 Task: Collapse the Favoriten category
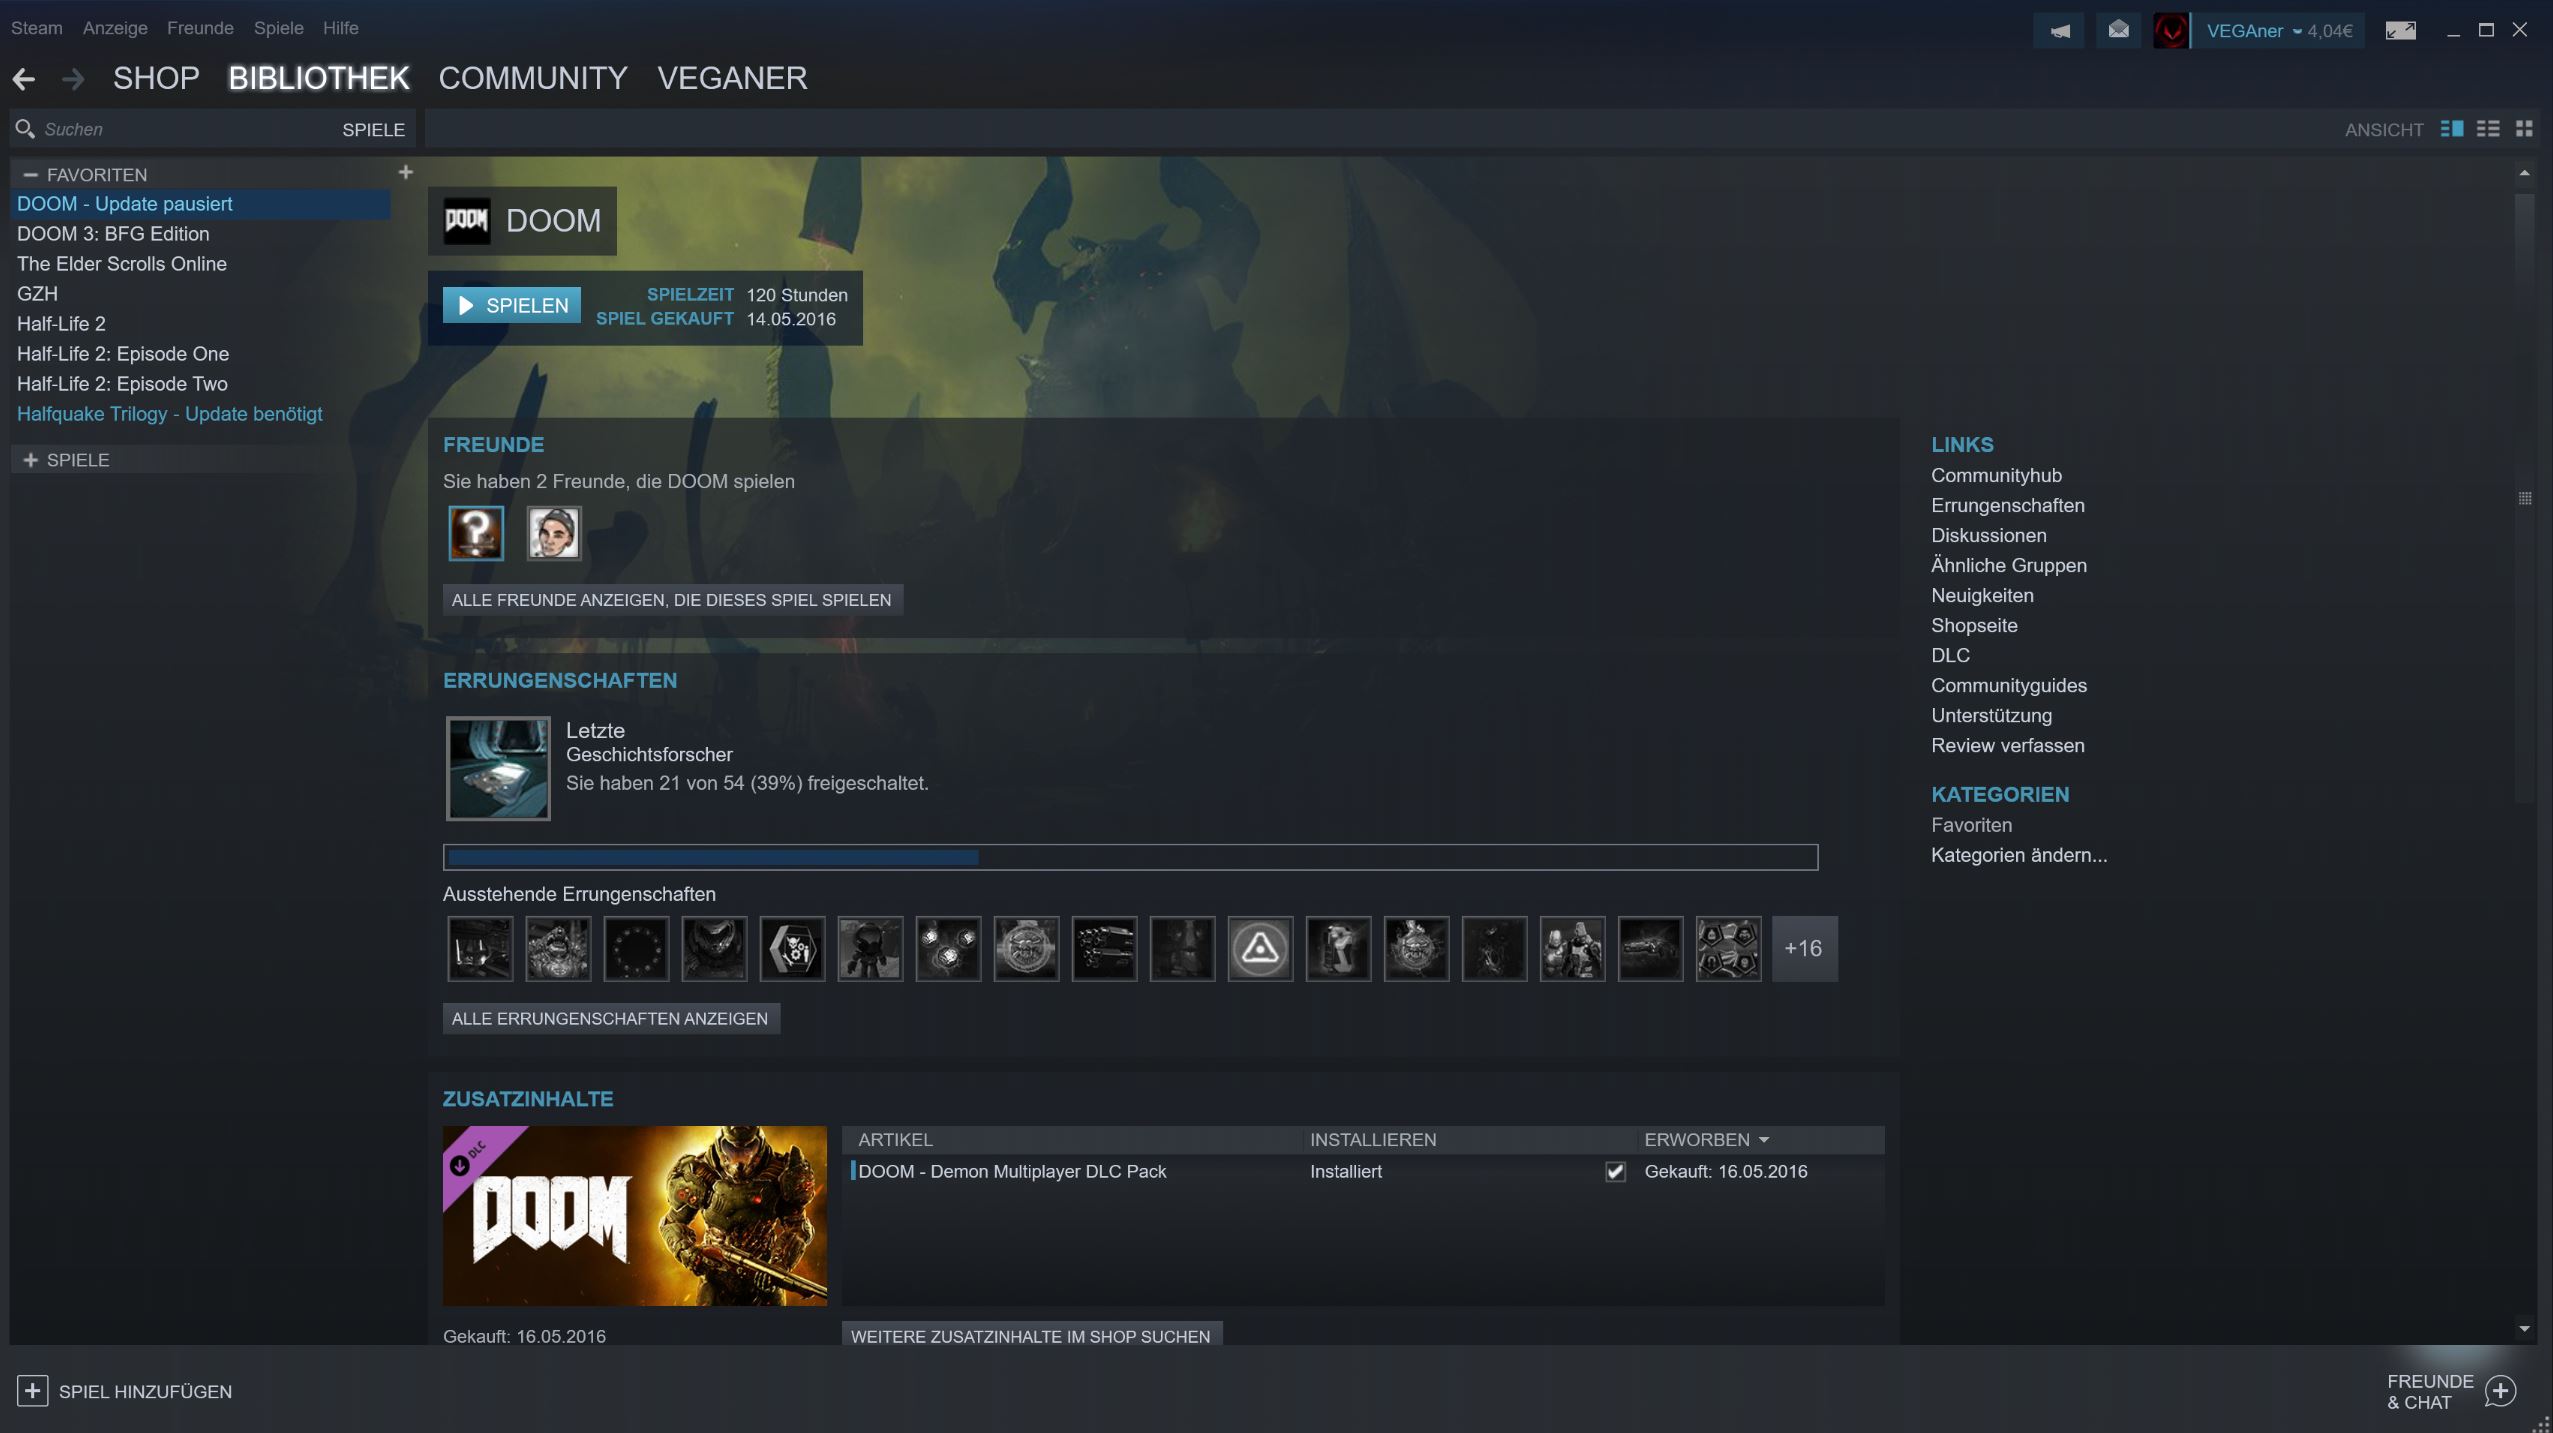(31, 175)
